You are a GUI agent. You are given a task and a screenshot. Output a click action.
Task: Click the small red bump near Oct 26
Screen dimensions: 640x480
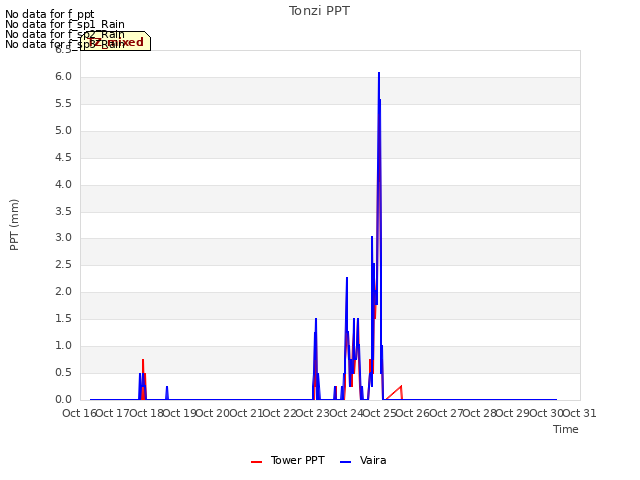(401, 387)
